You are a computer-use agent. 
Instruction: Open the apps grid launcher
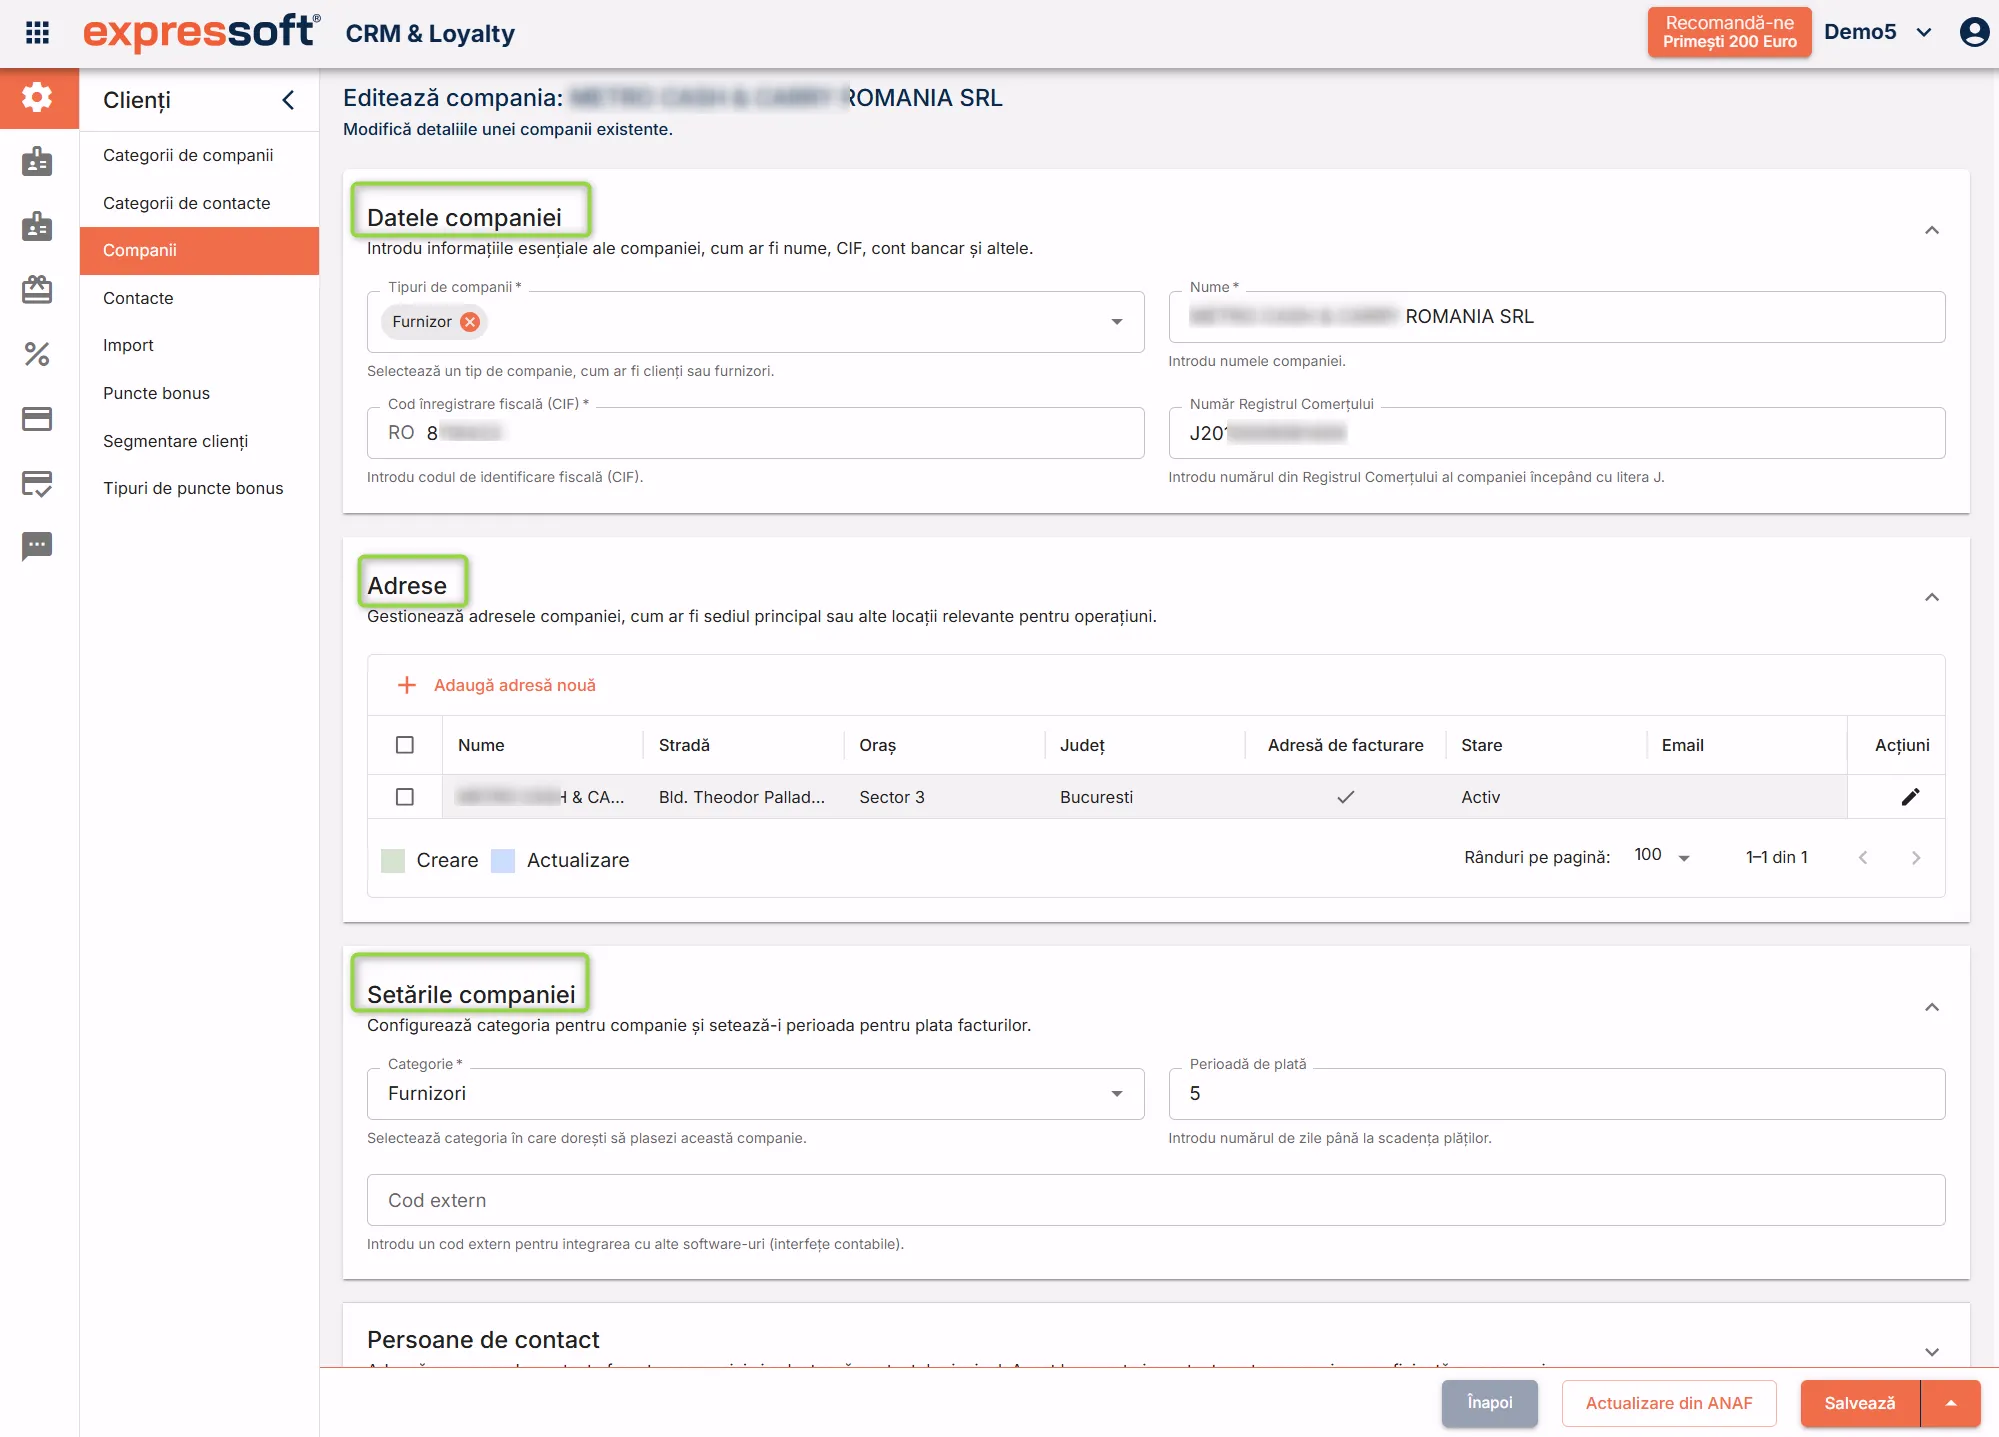pos(37,33)
